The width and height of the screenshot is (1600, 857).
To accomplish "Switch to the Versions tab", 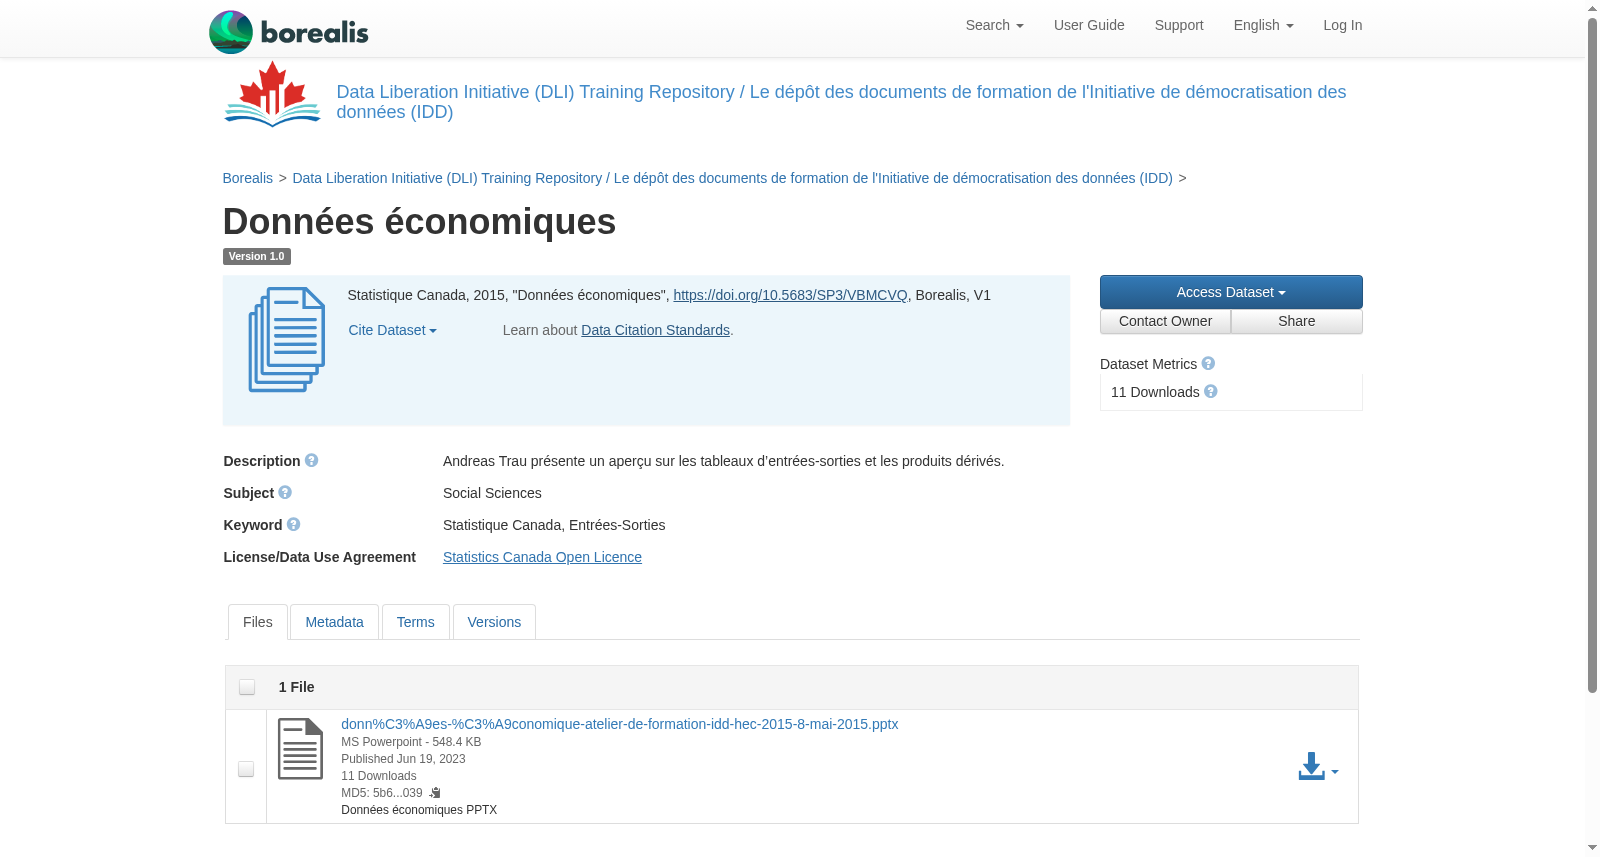I will (x=494, y=622).
